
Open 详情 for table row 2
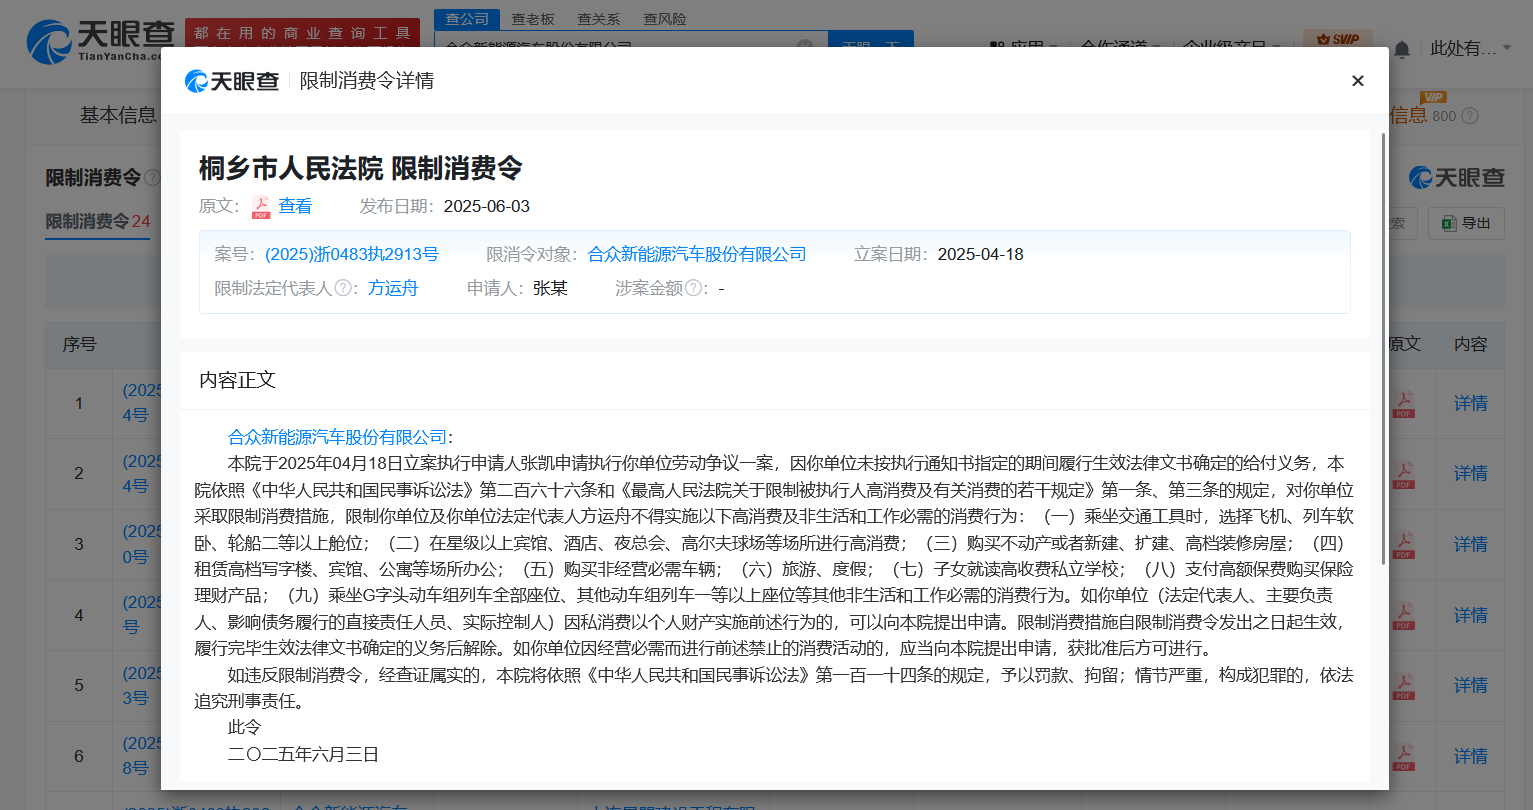1471,473
